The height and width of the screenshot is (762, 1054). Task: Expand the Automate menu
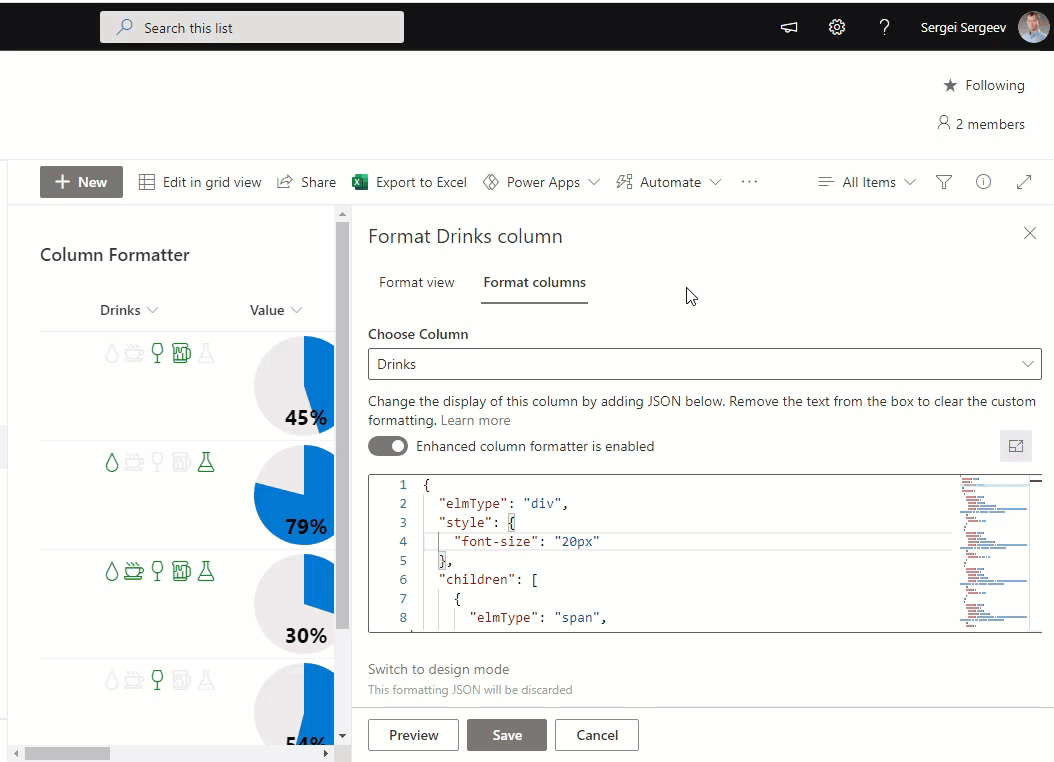668,182
